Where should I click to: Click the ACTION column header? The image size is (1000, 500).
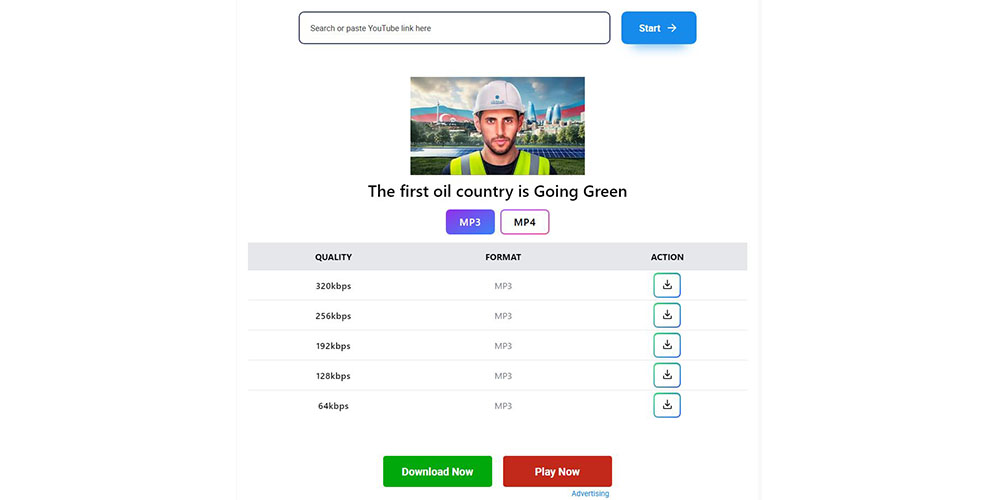coord(667,257)
